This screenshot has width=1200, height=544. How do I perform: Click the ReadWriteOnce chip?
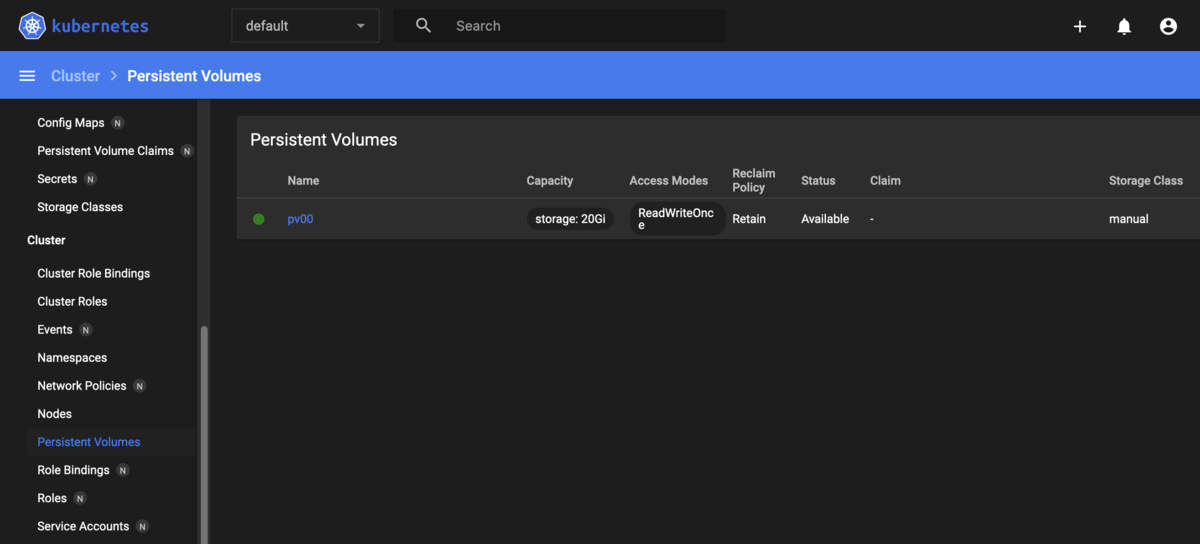coord(677,219)
